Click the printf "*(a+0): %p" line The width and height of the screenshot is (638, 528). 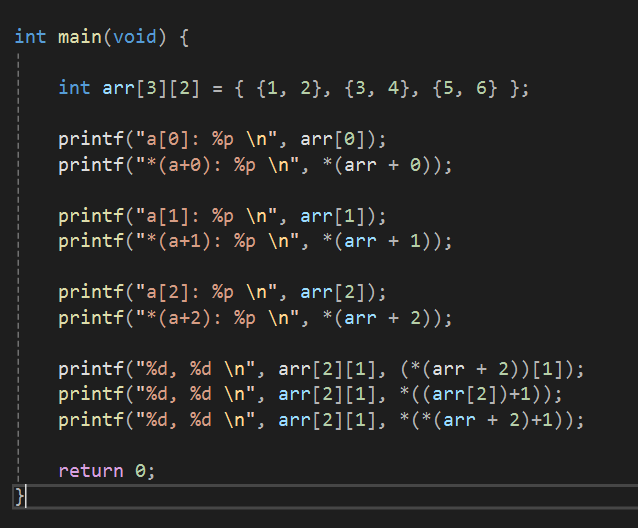tap(256, 165)
